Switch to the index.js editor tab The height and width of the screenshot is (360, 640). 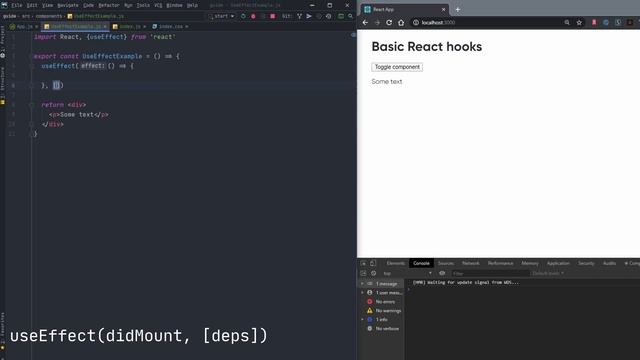pos(129,27)
